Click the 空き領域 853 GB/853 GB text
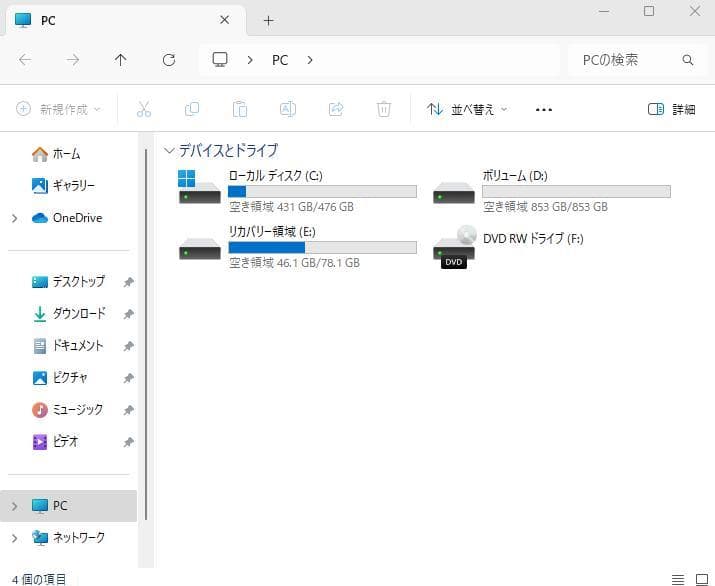This screenshot has width=715, height=586. coord(545,207)
